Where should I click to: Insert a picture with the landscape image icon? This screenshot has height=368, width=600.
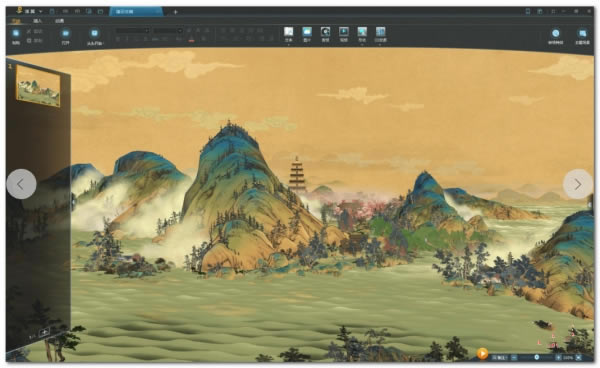pos(307,32)
